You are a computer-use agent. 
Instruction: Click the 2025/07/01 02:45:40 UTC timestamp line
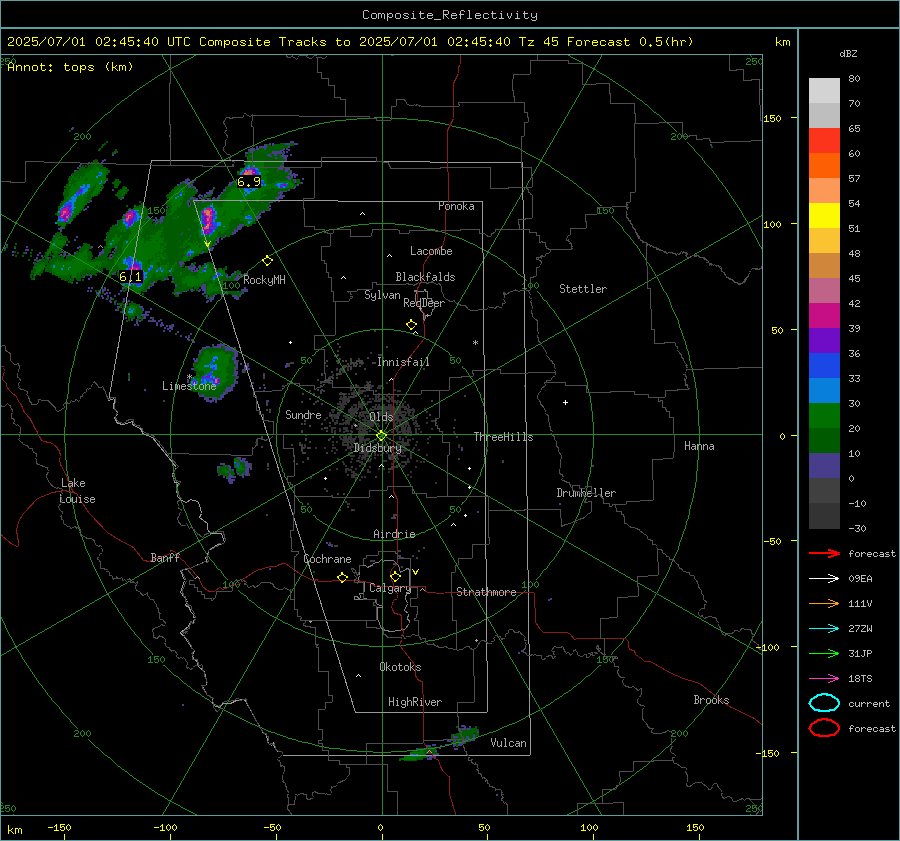(350, 42)
